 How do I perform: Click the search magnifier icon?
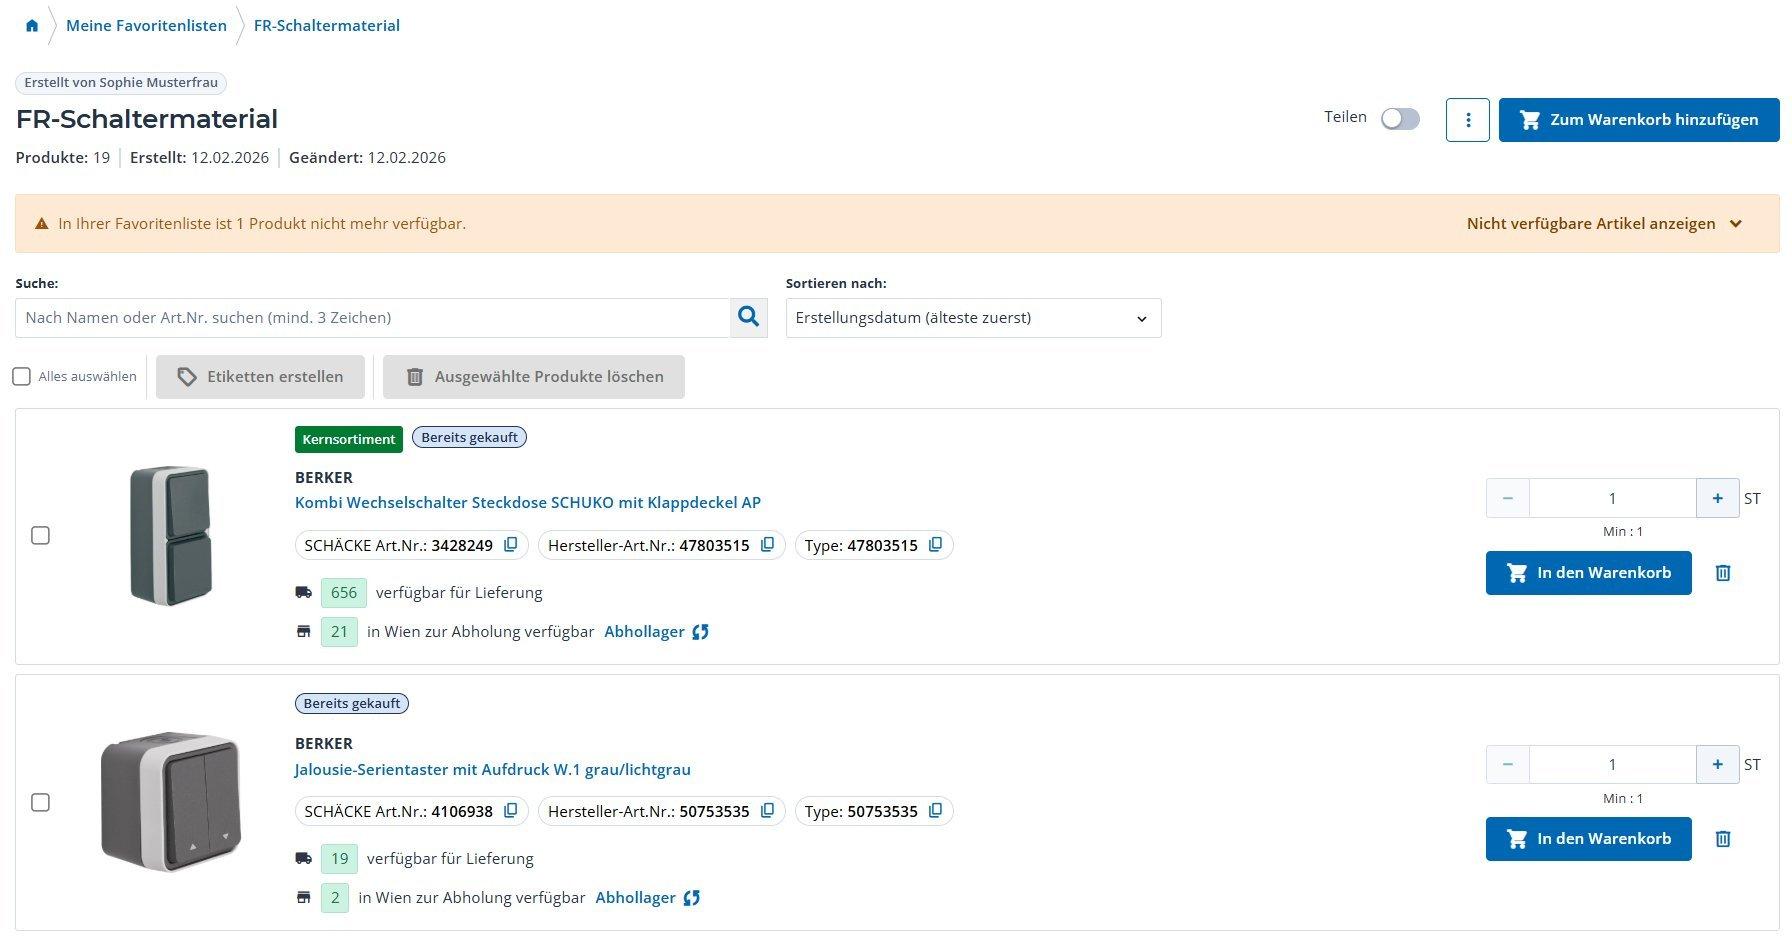[x=748, y=318]
